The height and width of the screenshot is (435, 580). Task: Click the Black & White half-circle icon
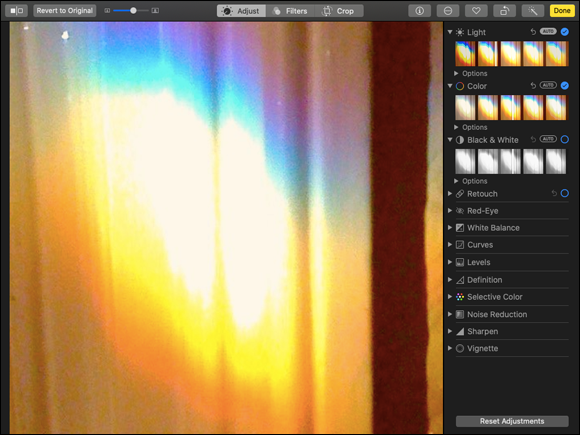[x=460, y=140]
